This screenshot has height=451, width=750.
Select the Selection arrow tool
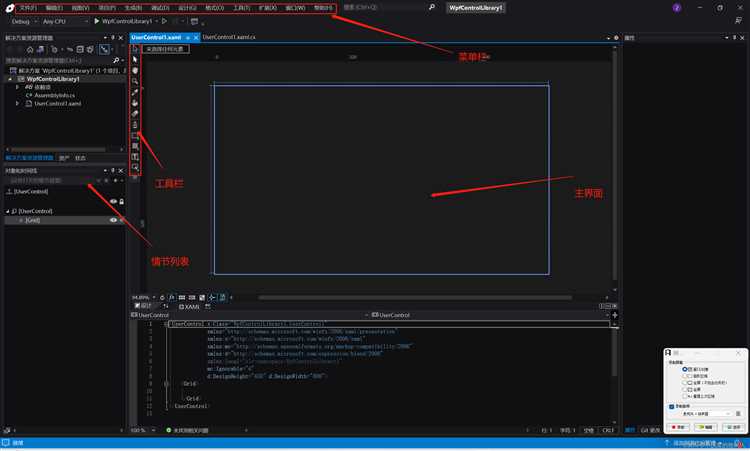[x=135, y=49]
